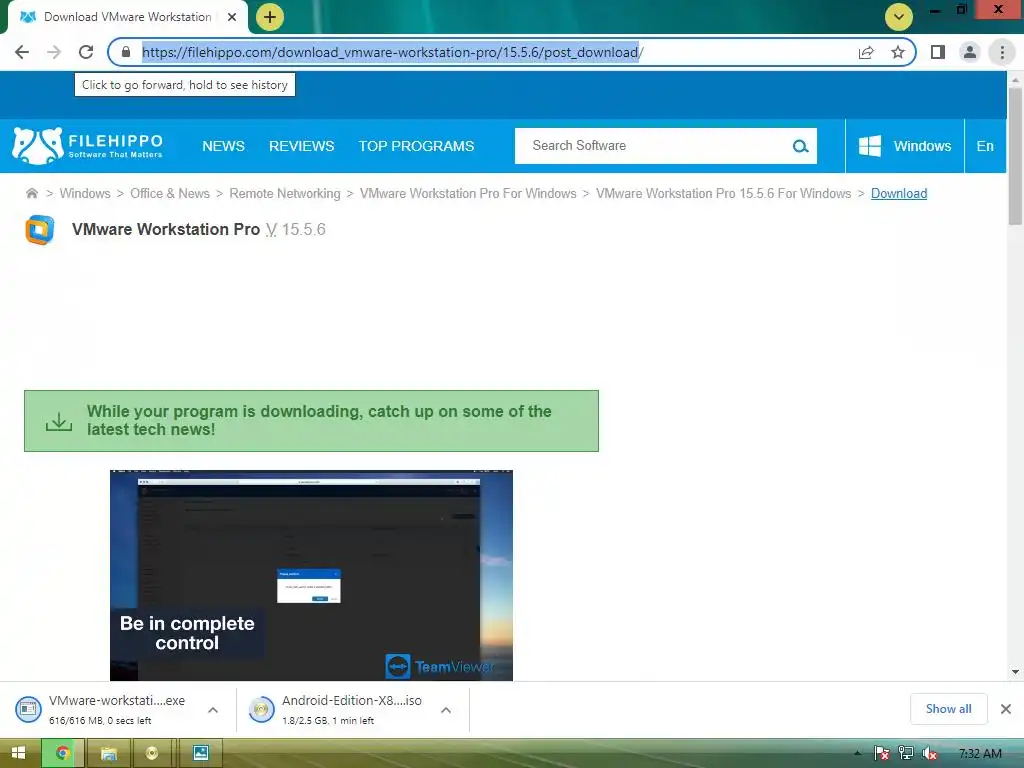Click the page vertical scrollbar
This screenshot has width=1024, height=768.
(1015, 156)
